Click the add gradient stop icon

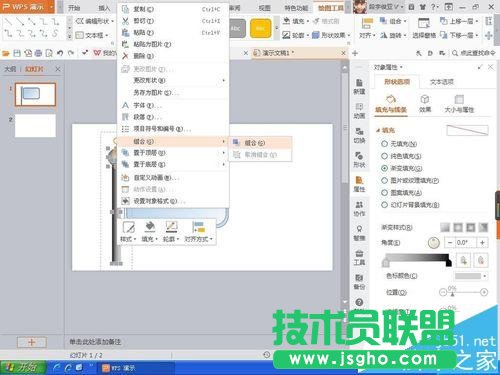pyautogui.click(x=463, y=260)
